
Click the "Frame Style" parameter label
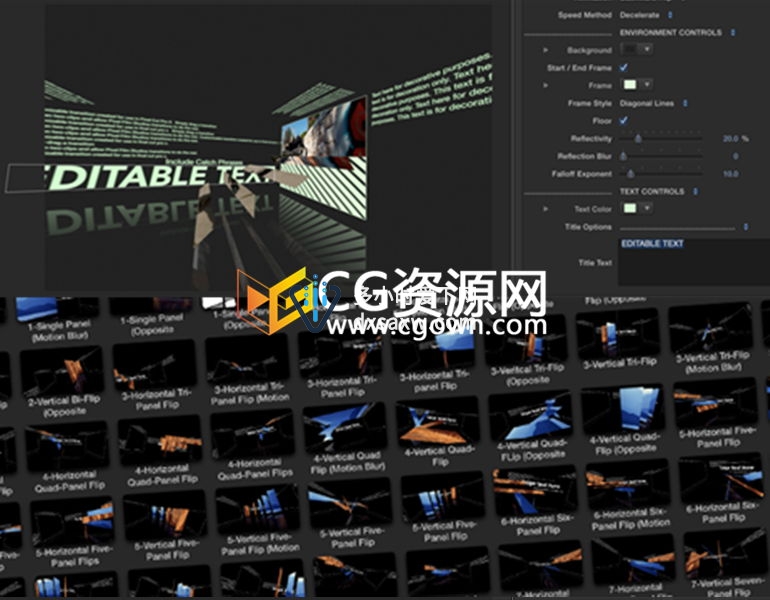589,104
